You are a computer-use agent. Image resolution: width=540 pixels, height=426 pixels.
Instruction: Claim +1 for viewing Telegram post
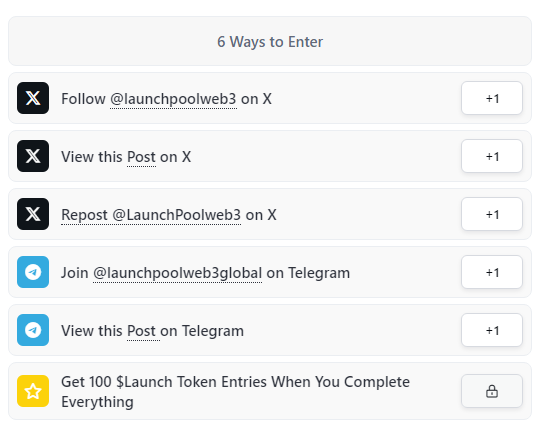click(492, 330)
